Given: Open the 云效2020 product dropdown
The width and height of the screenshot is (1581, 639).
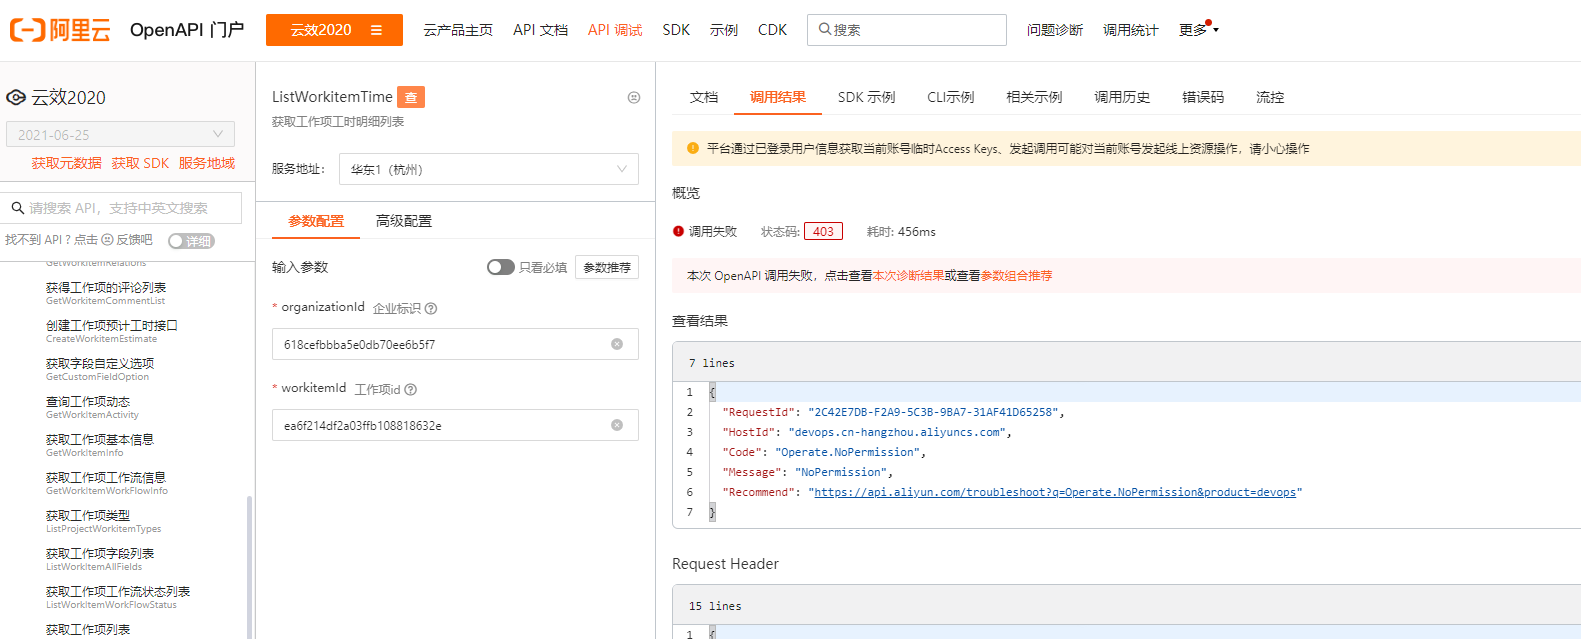Looking at the screenshot, I should point(334,30).
